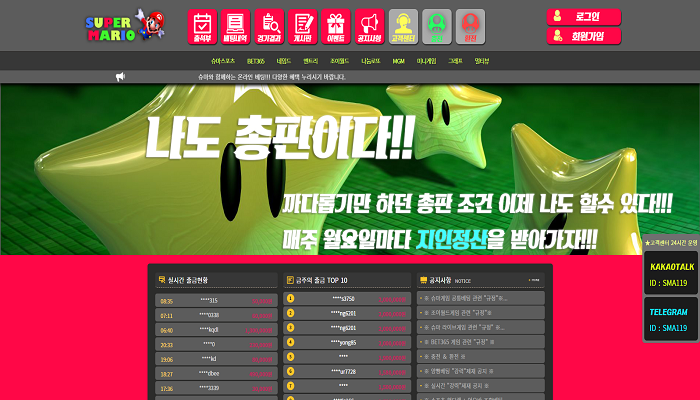Click the 08:35 ****315 withdrawal row
Image resolution: width=700 pixels, height=400 pixels.
click(216, 300)
